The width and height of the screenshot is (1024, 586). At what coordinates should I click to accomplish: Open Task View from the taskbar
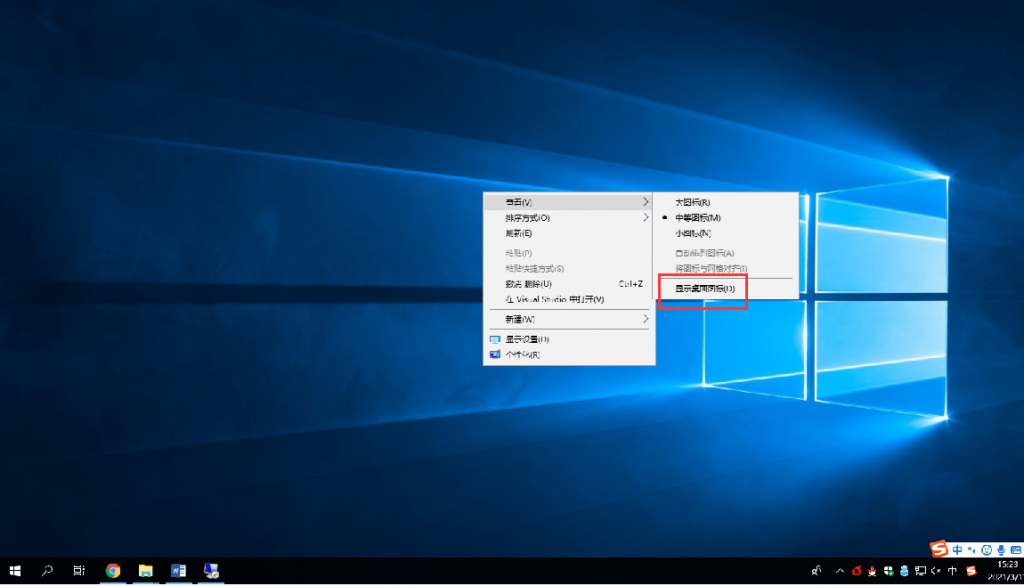pyautogui.click(x=79, y=571)
